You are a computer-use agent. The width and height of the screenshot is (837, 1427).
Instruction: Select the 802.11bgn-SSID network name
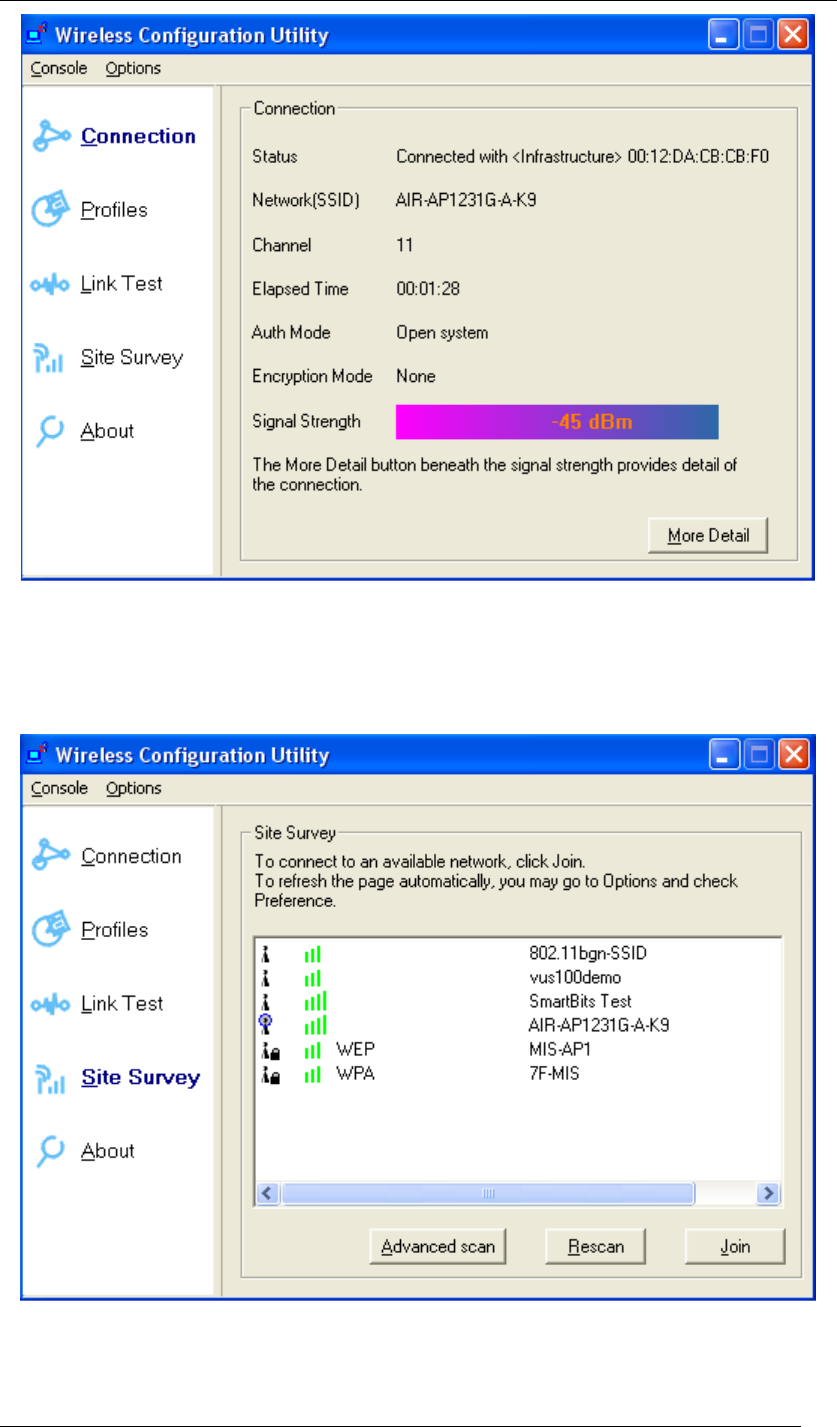click(x=588, y=954)
